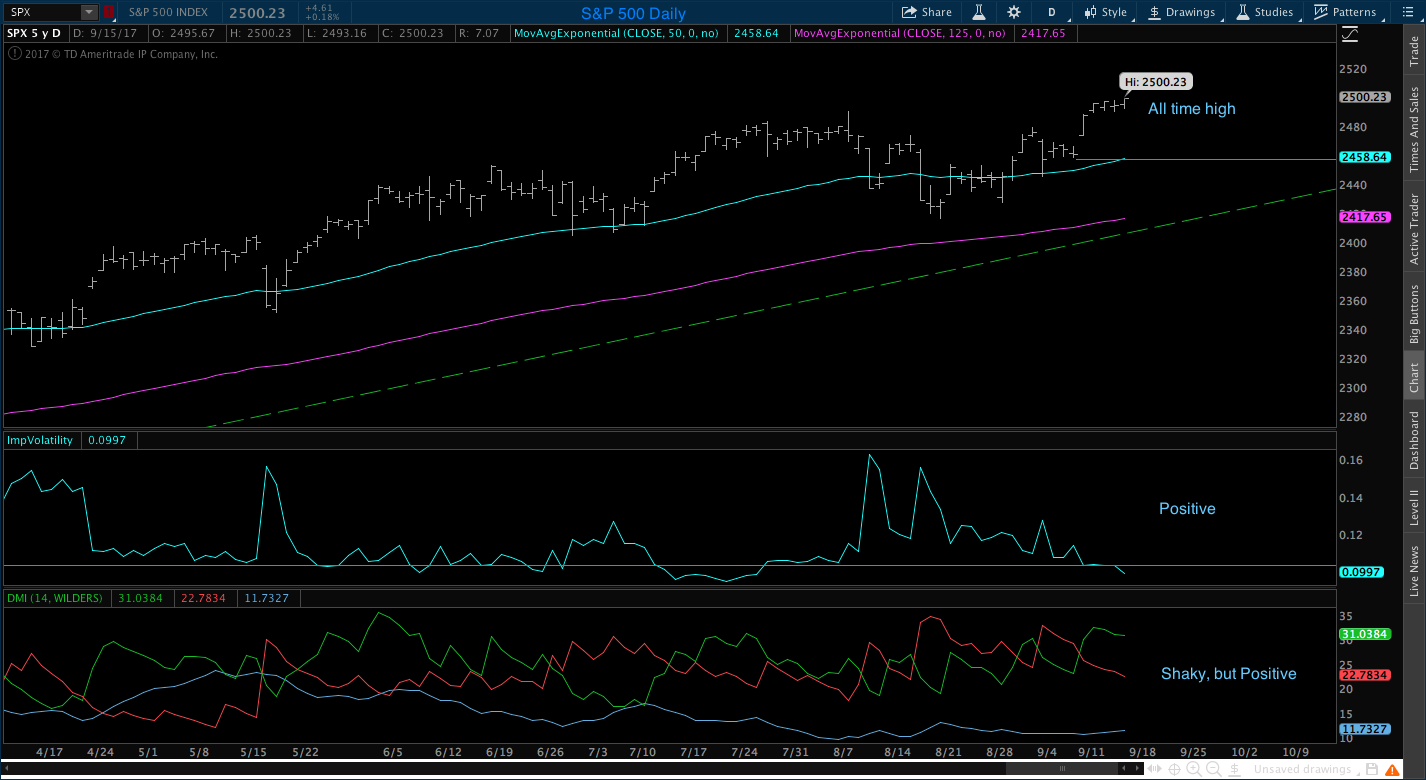Viewport: 1426px width, 780px height.
Task: Click the DMI (14, WILDERS) study label
Action: pos(55,598)
